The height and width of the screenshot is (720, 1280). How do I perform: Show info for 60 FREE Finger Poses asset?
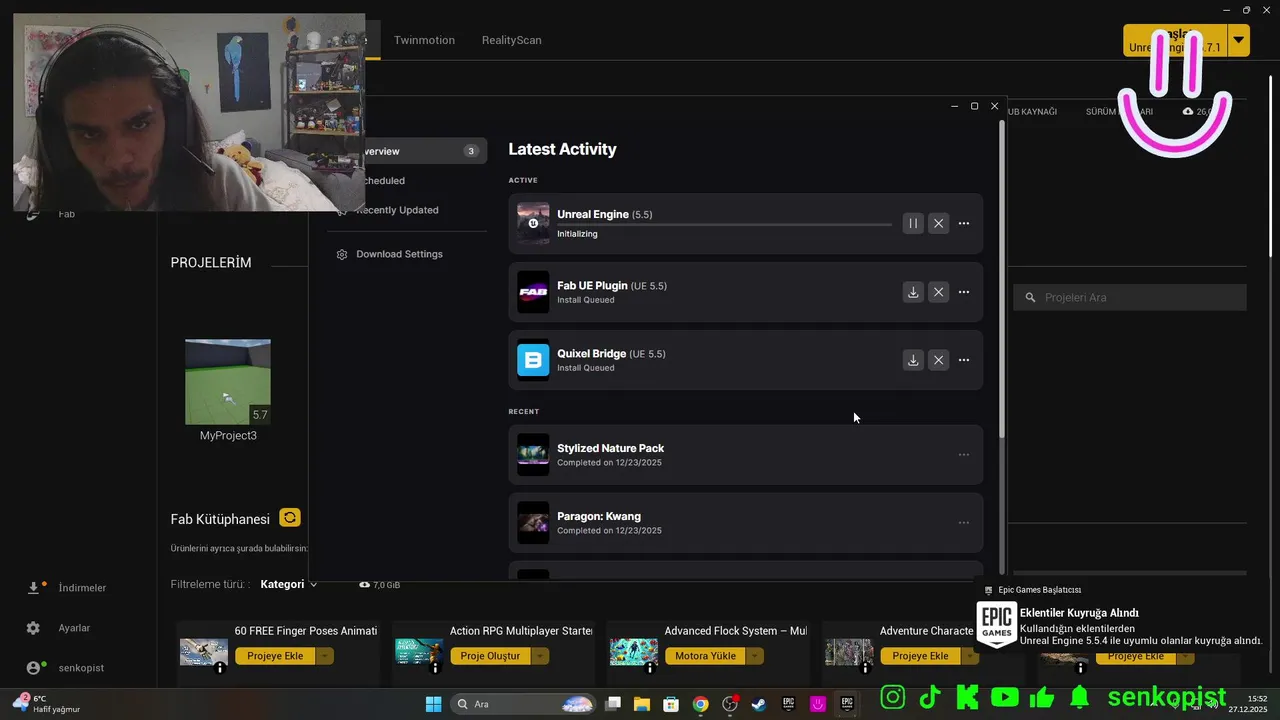pyautogui.click(x=220, y=668)
